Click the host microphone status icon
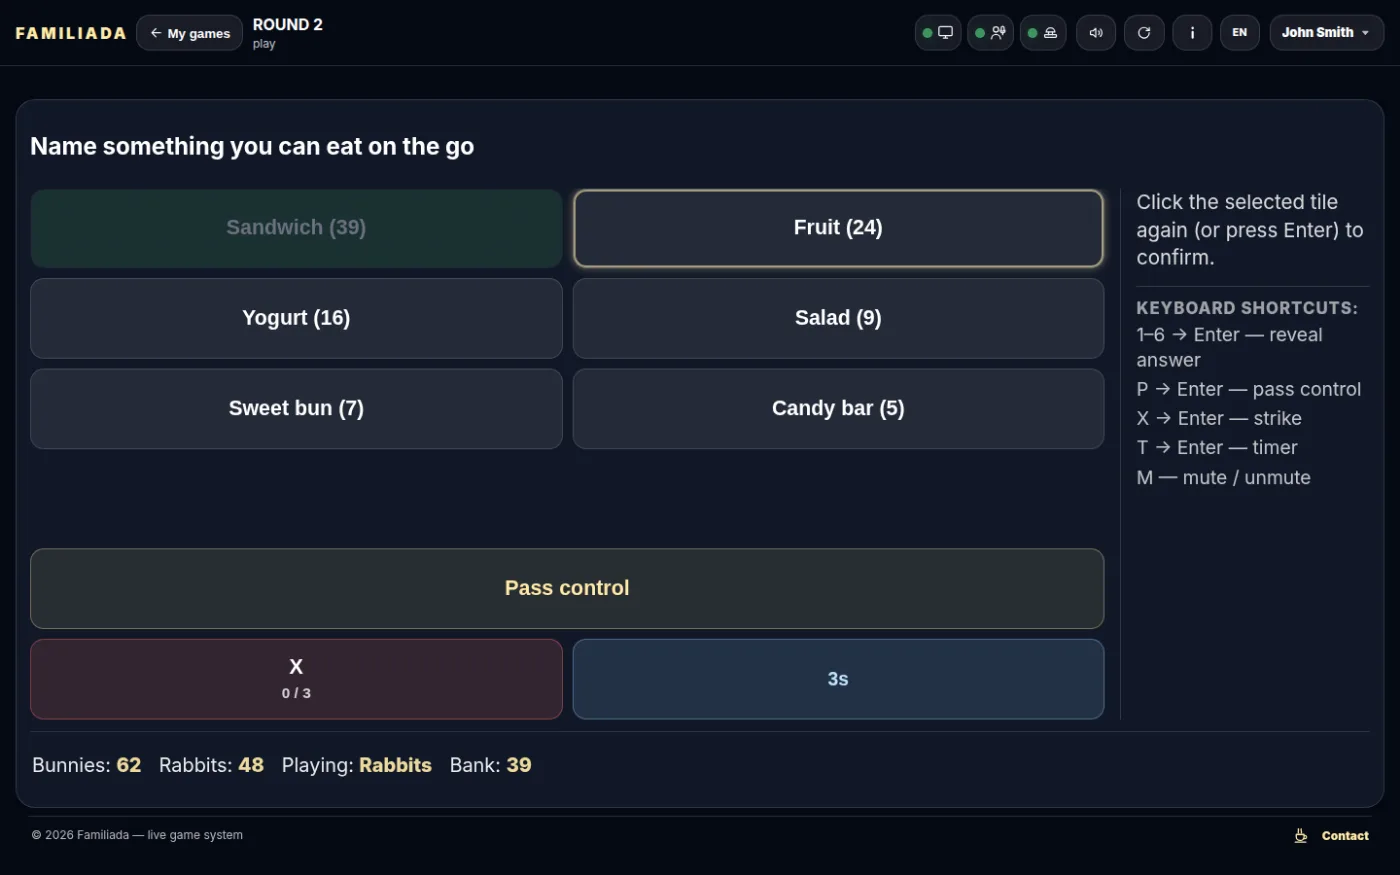Screen dimensions: 1400x875 pos(990,33)
